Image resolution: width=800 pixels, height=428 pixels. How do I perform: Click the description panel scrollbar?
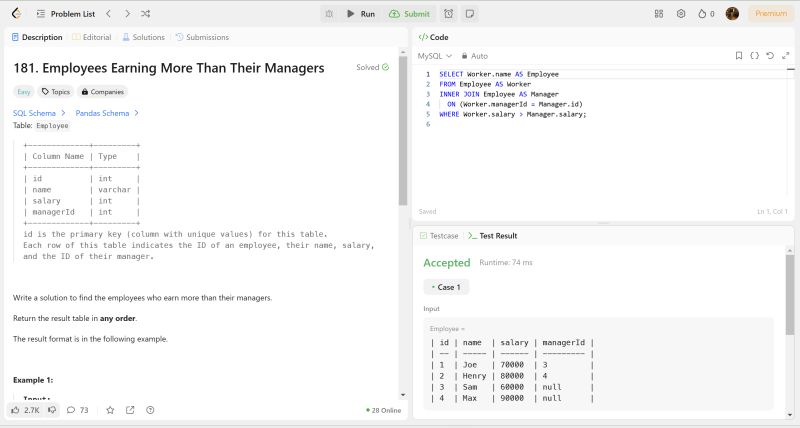click(x=403, y=131)
